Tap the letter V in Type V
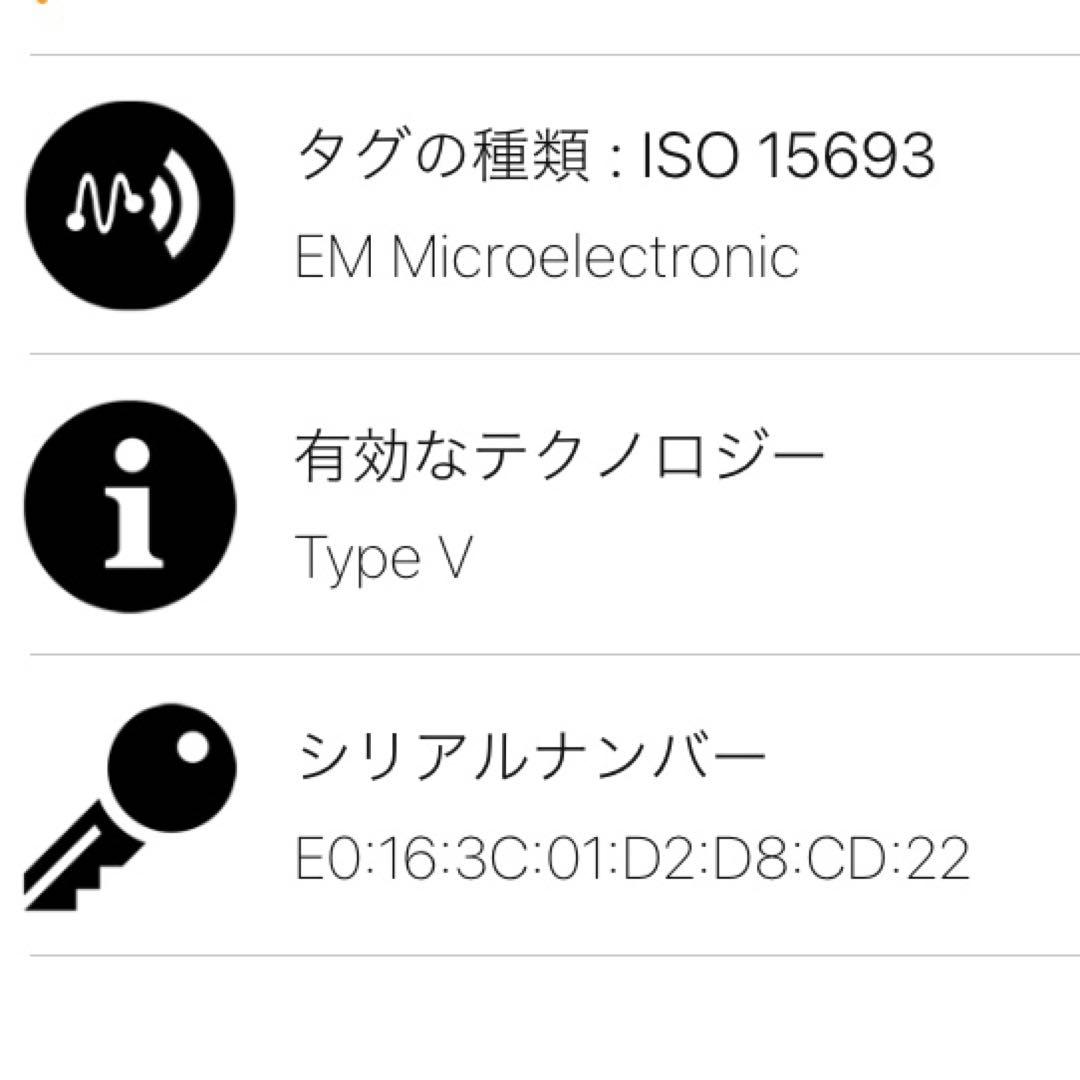The image size is (1080, 1080). 451,556
